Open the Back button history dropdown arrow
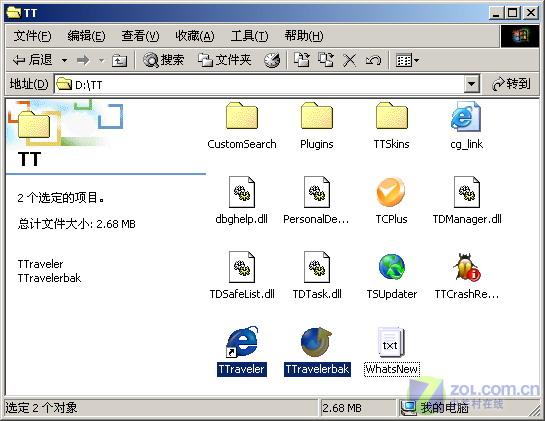Image resolution: width=545 pixels, height=421 pixels. (64, 60)
